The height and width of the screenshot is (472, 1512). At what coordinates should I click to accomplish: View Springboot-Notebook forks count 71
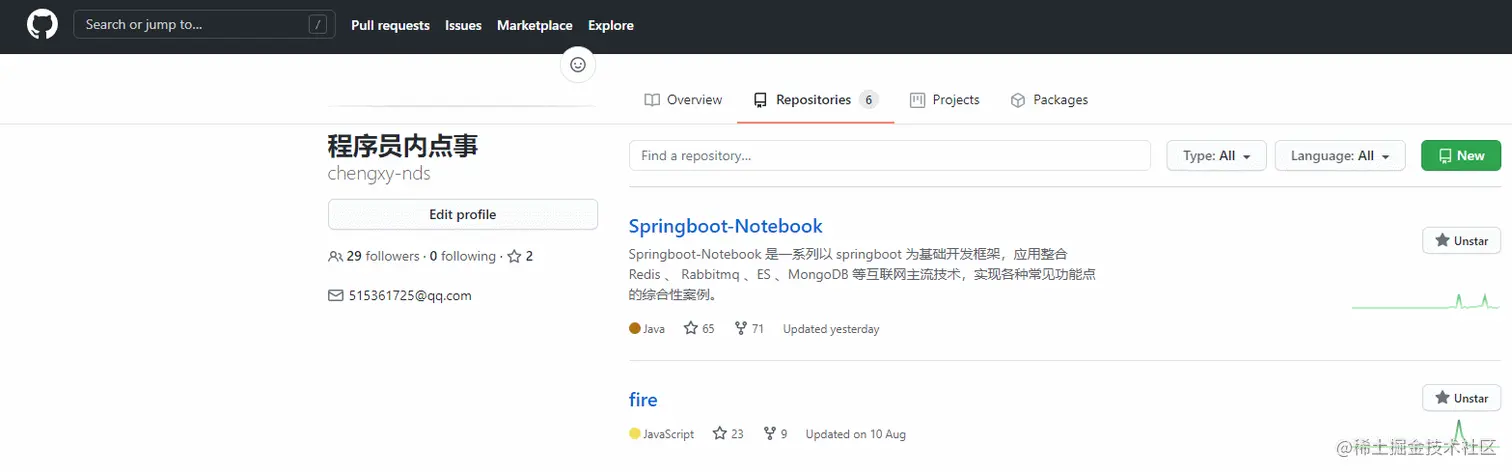[x=749, y=328]
